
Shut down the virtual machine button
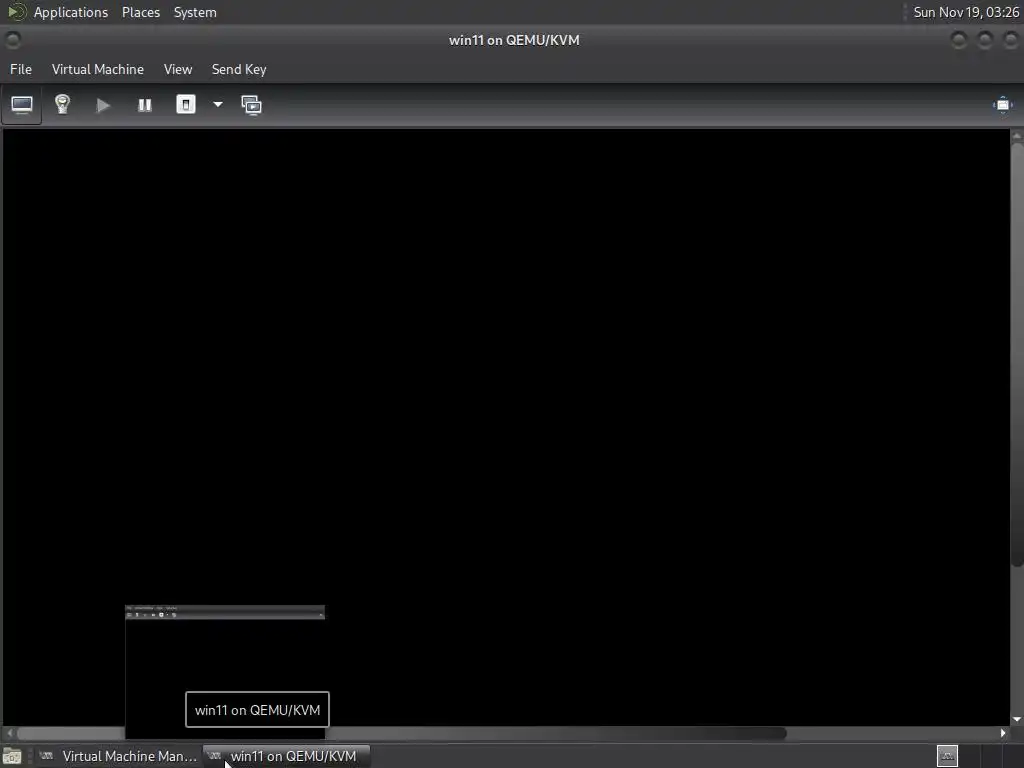click(x=185, y=104)
